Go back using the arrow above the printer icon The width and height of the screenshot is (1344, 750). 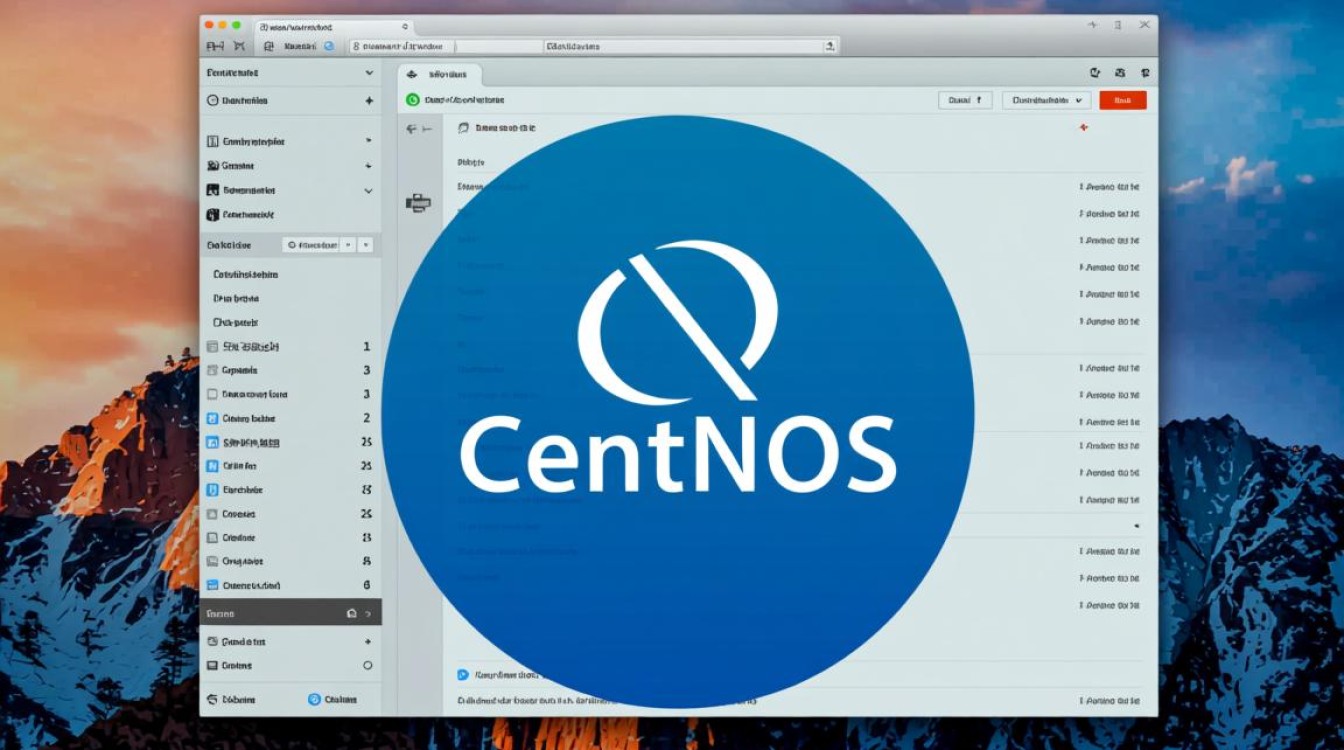click(411, 129)
